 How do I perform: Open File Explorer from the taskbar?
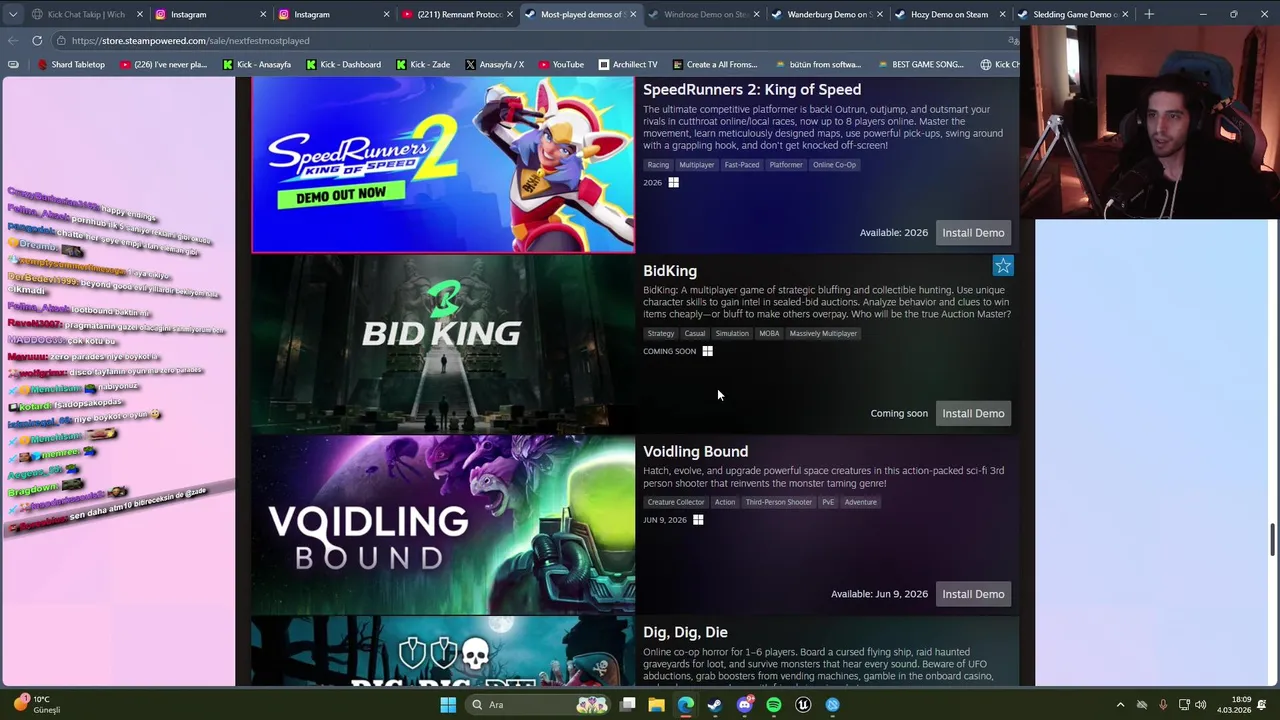pyautogui.click(x=656, y=705)
